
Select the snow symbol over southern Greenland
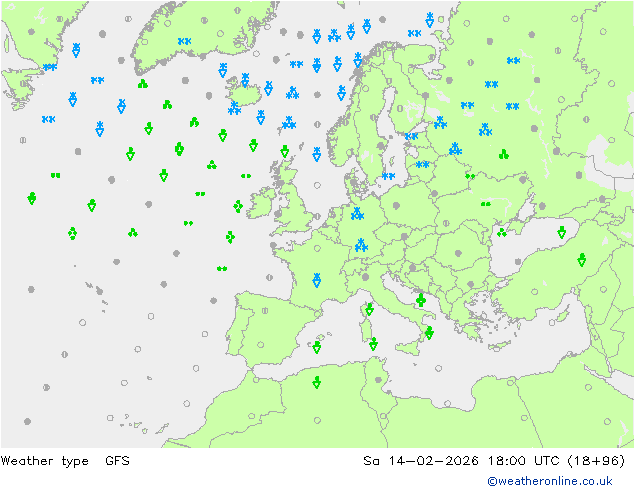pos(184,41)
